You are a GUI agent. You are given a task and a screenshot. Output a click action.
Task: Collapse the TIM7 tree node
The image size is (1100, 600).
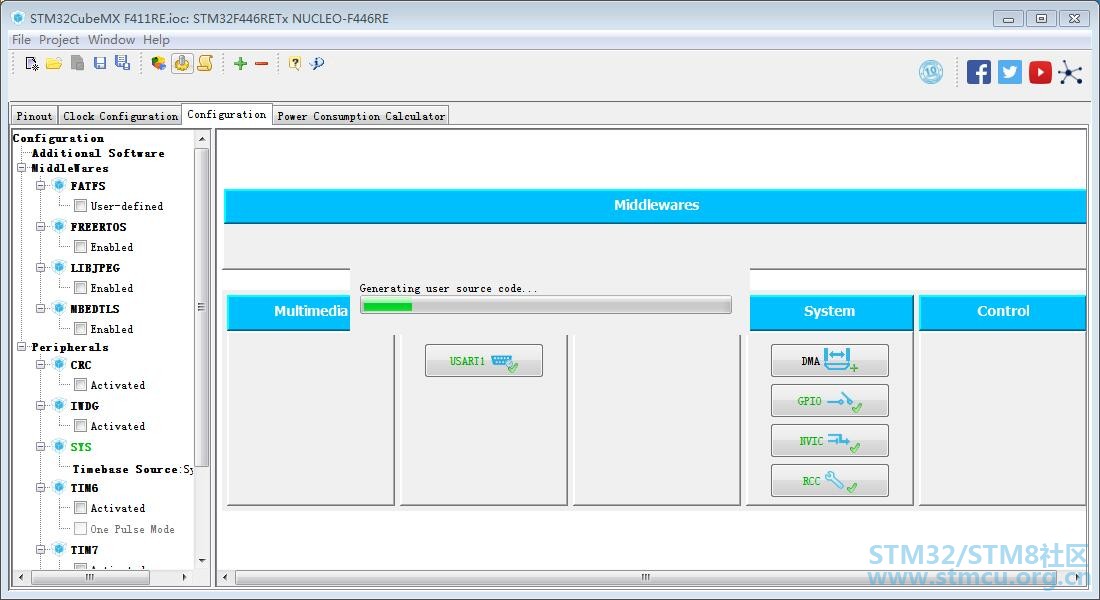click(41, 549)
